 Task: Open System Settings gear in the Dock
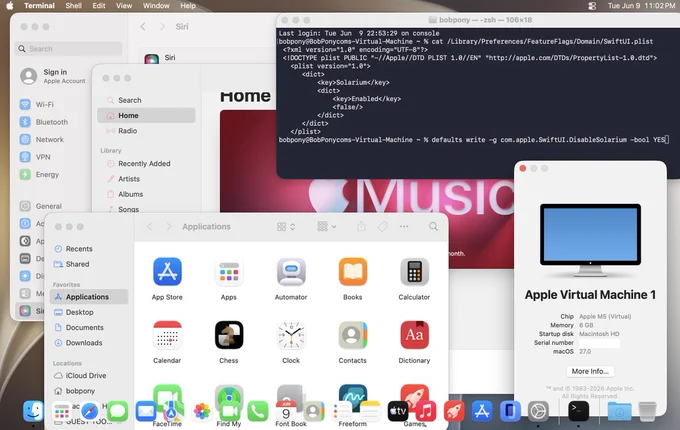point(538,411)
